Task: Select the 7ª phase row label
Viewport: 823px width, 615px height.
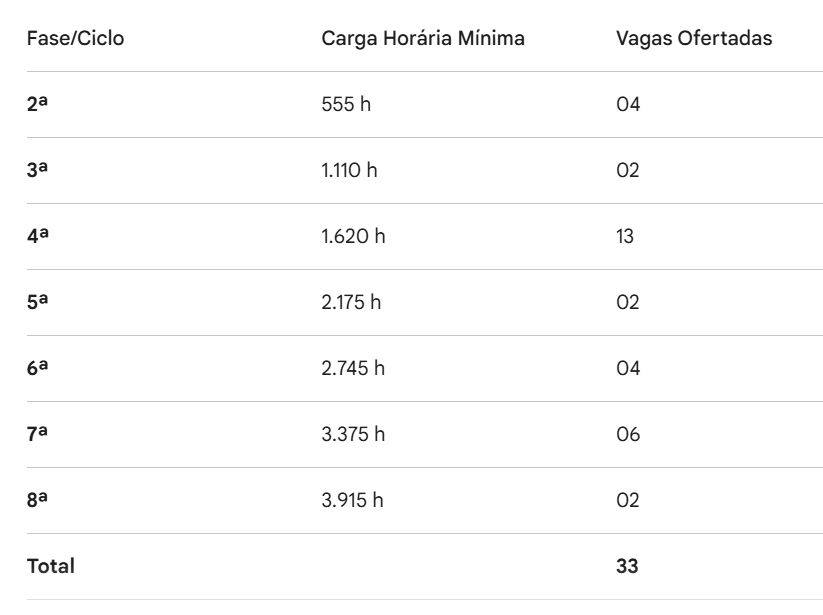Action: 38,434
